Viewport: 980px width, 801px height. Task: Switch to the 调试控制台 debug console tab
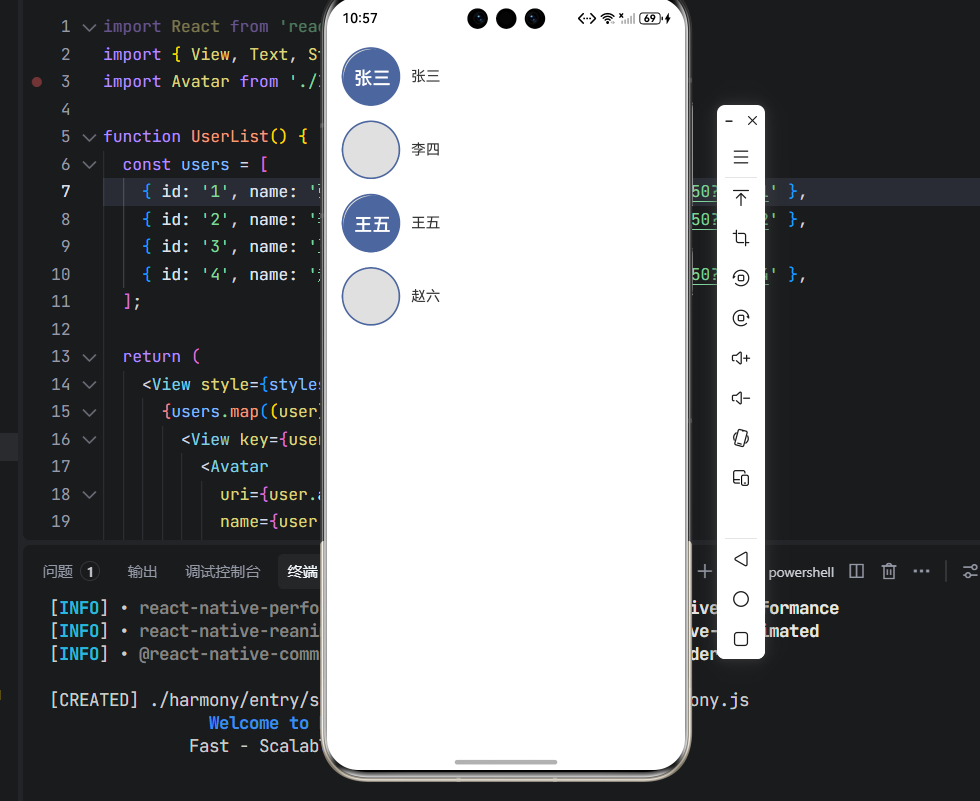[222, 572]
